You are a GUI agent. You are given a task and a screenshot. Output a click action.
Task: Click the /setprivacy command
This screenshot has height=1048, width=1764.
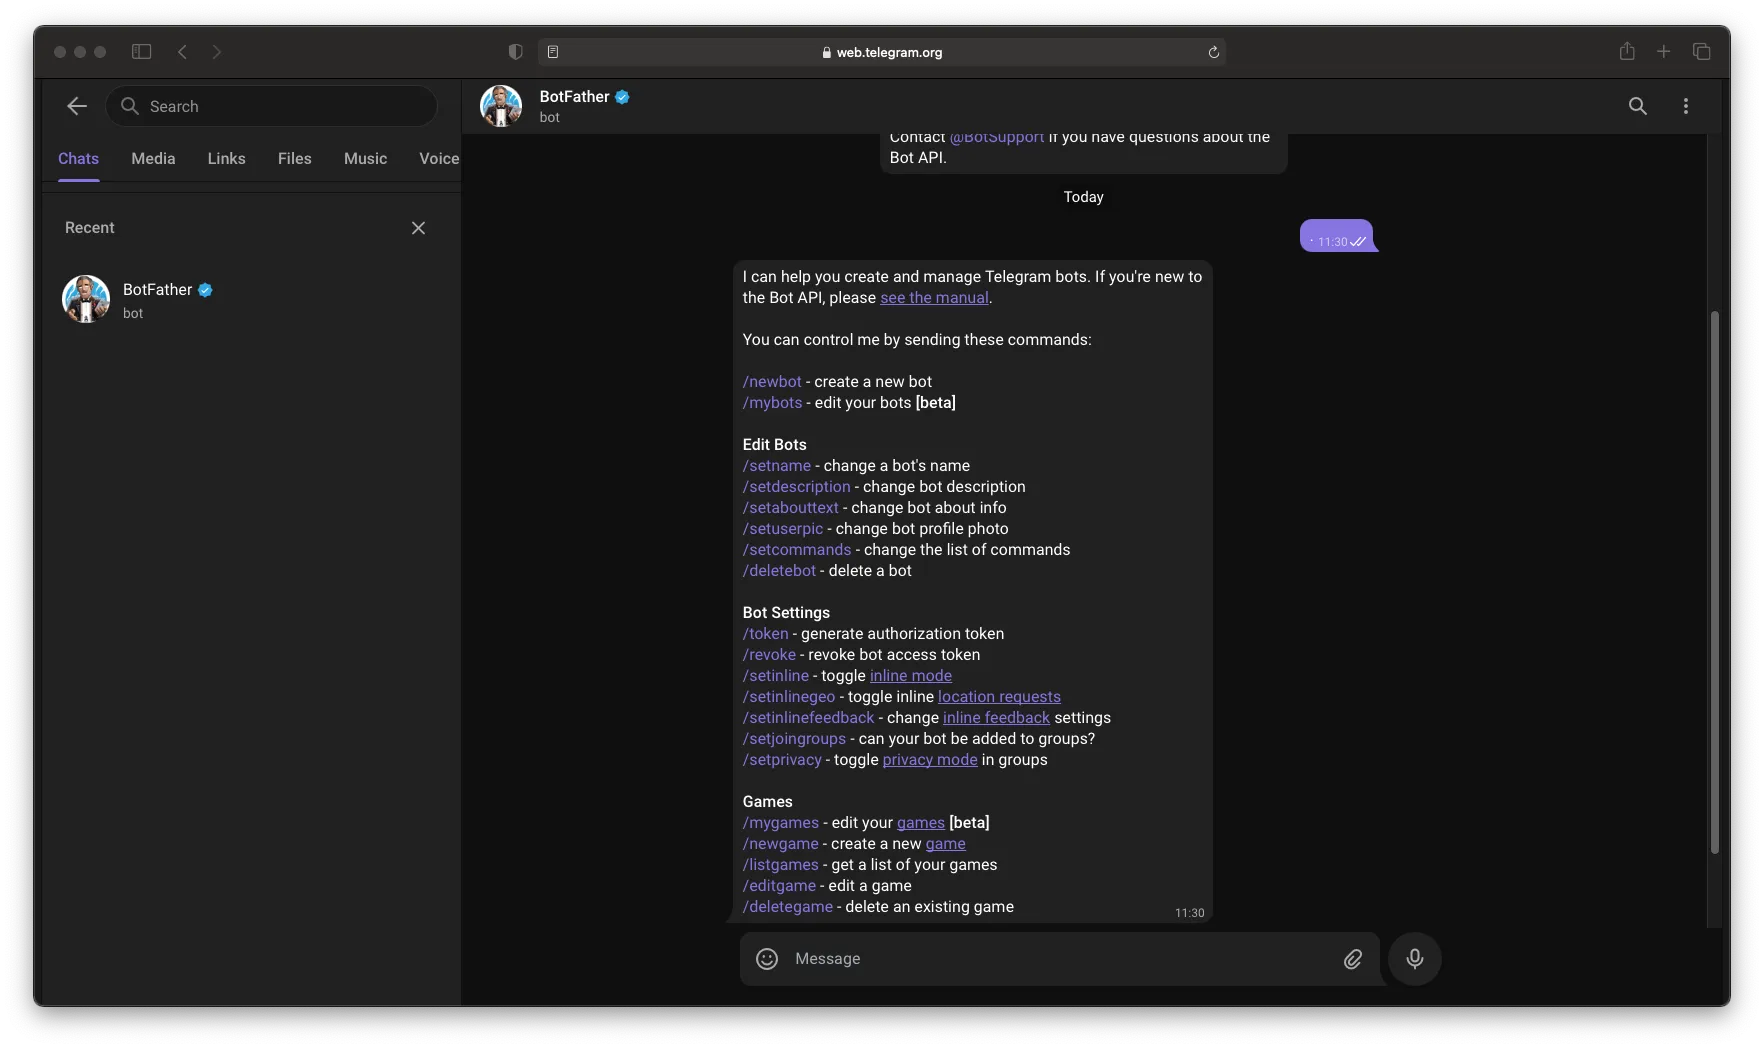pyautogui.click(x=782, y=760)
